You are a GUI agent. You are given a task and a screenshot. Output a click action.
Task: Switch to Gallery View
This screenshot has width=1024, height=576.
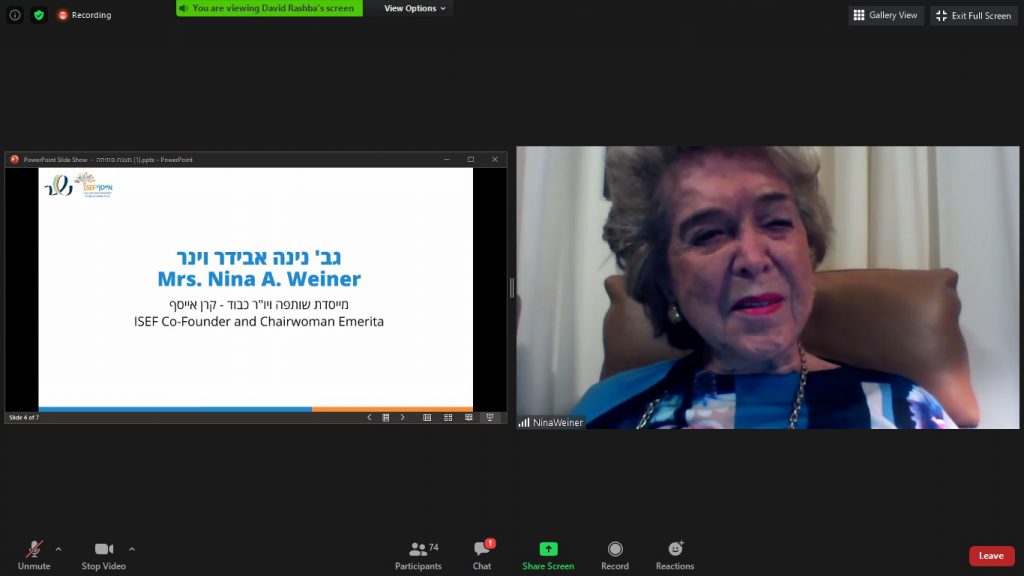click(x=886, y=15)
